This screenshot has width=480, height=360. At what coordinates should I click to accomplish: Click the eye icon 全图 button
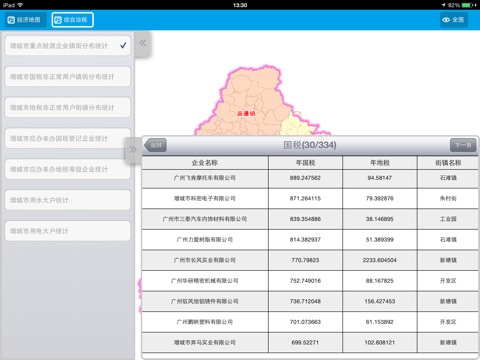point(453,20)
